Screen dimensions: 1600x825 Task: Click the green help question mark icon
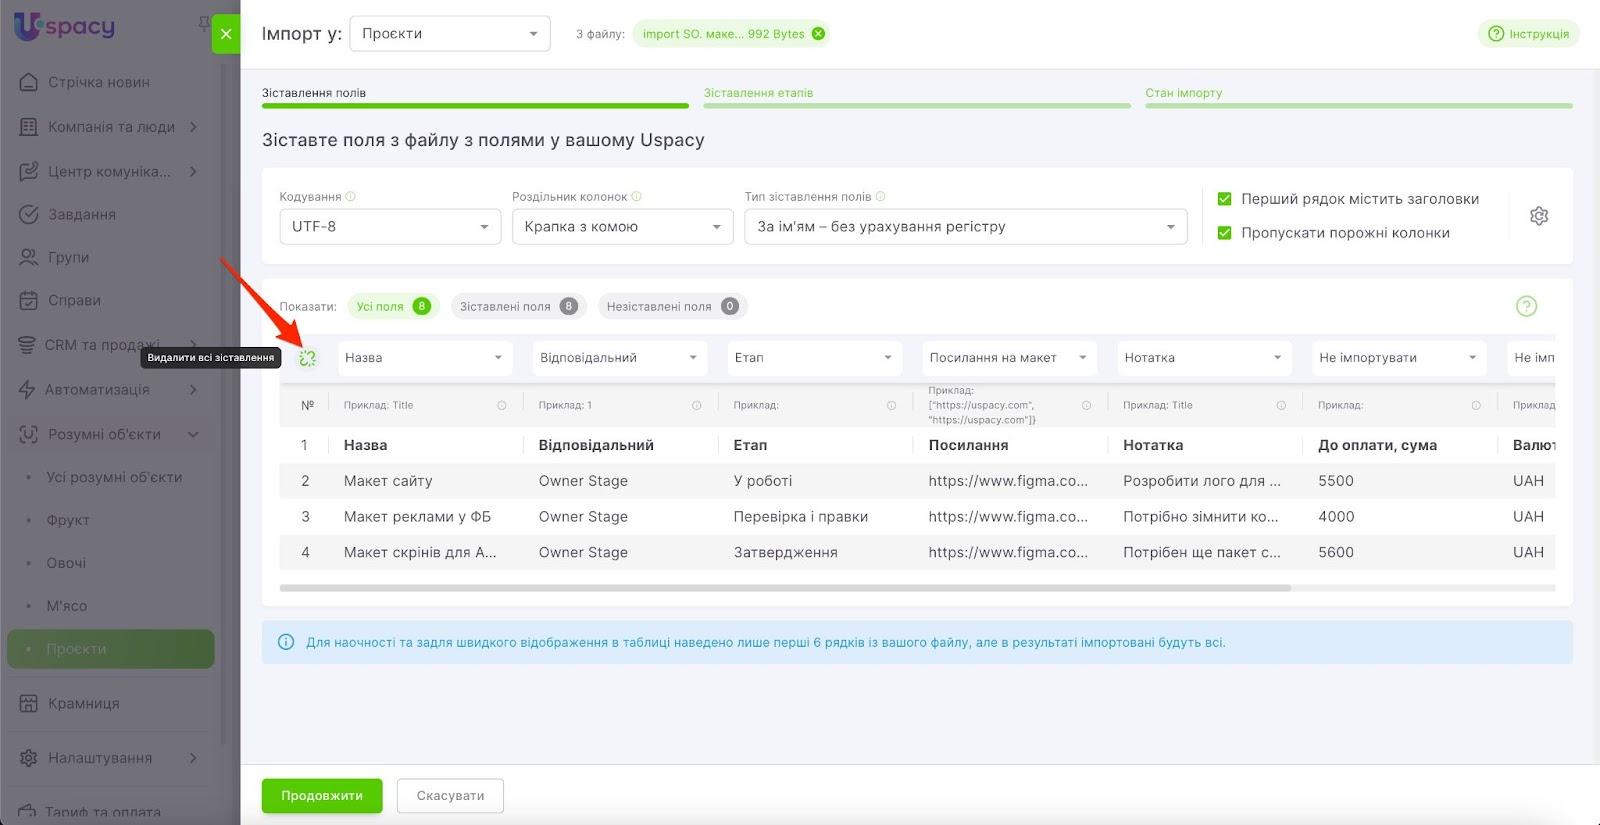coord(1526,307)
